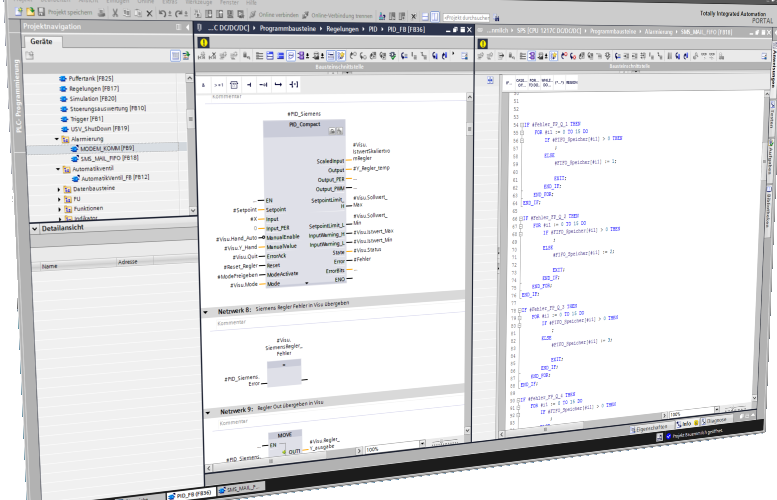Select AutomatikVentil_FB [FB12] block

pyautogui.click(x=111, y=177)
